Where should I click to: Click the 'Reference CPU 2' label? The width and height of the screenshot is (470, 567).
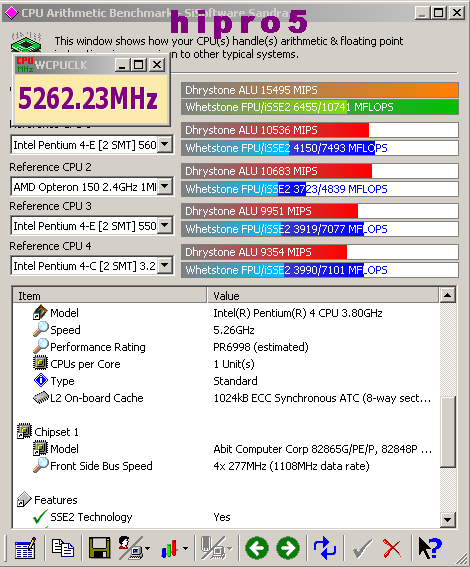pyautogui.click(x=51, y=167)
